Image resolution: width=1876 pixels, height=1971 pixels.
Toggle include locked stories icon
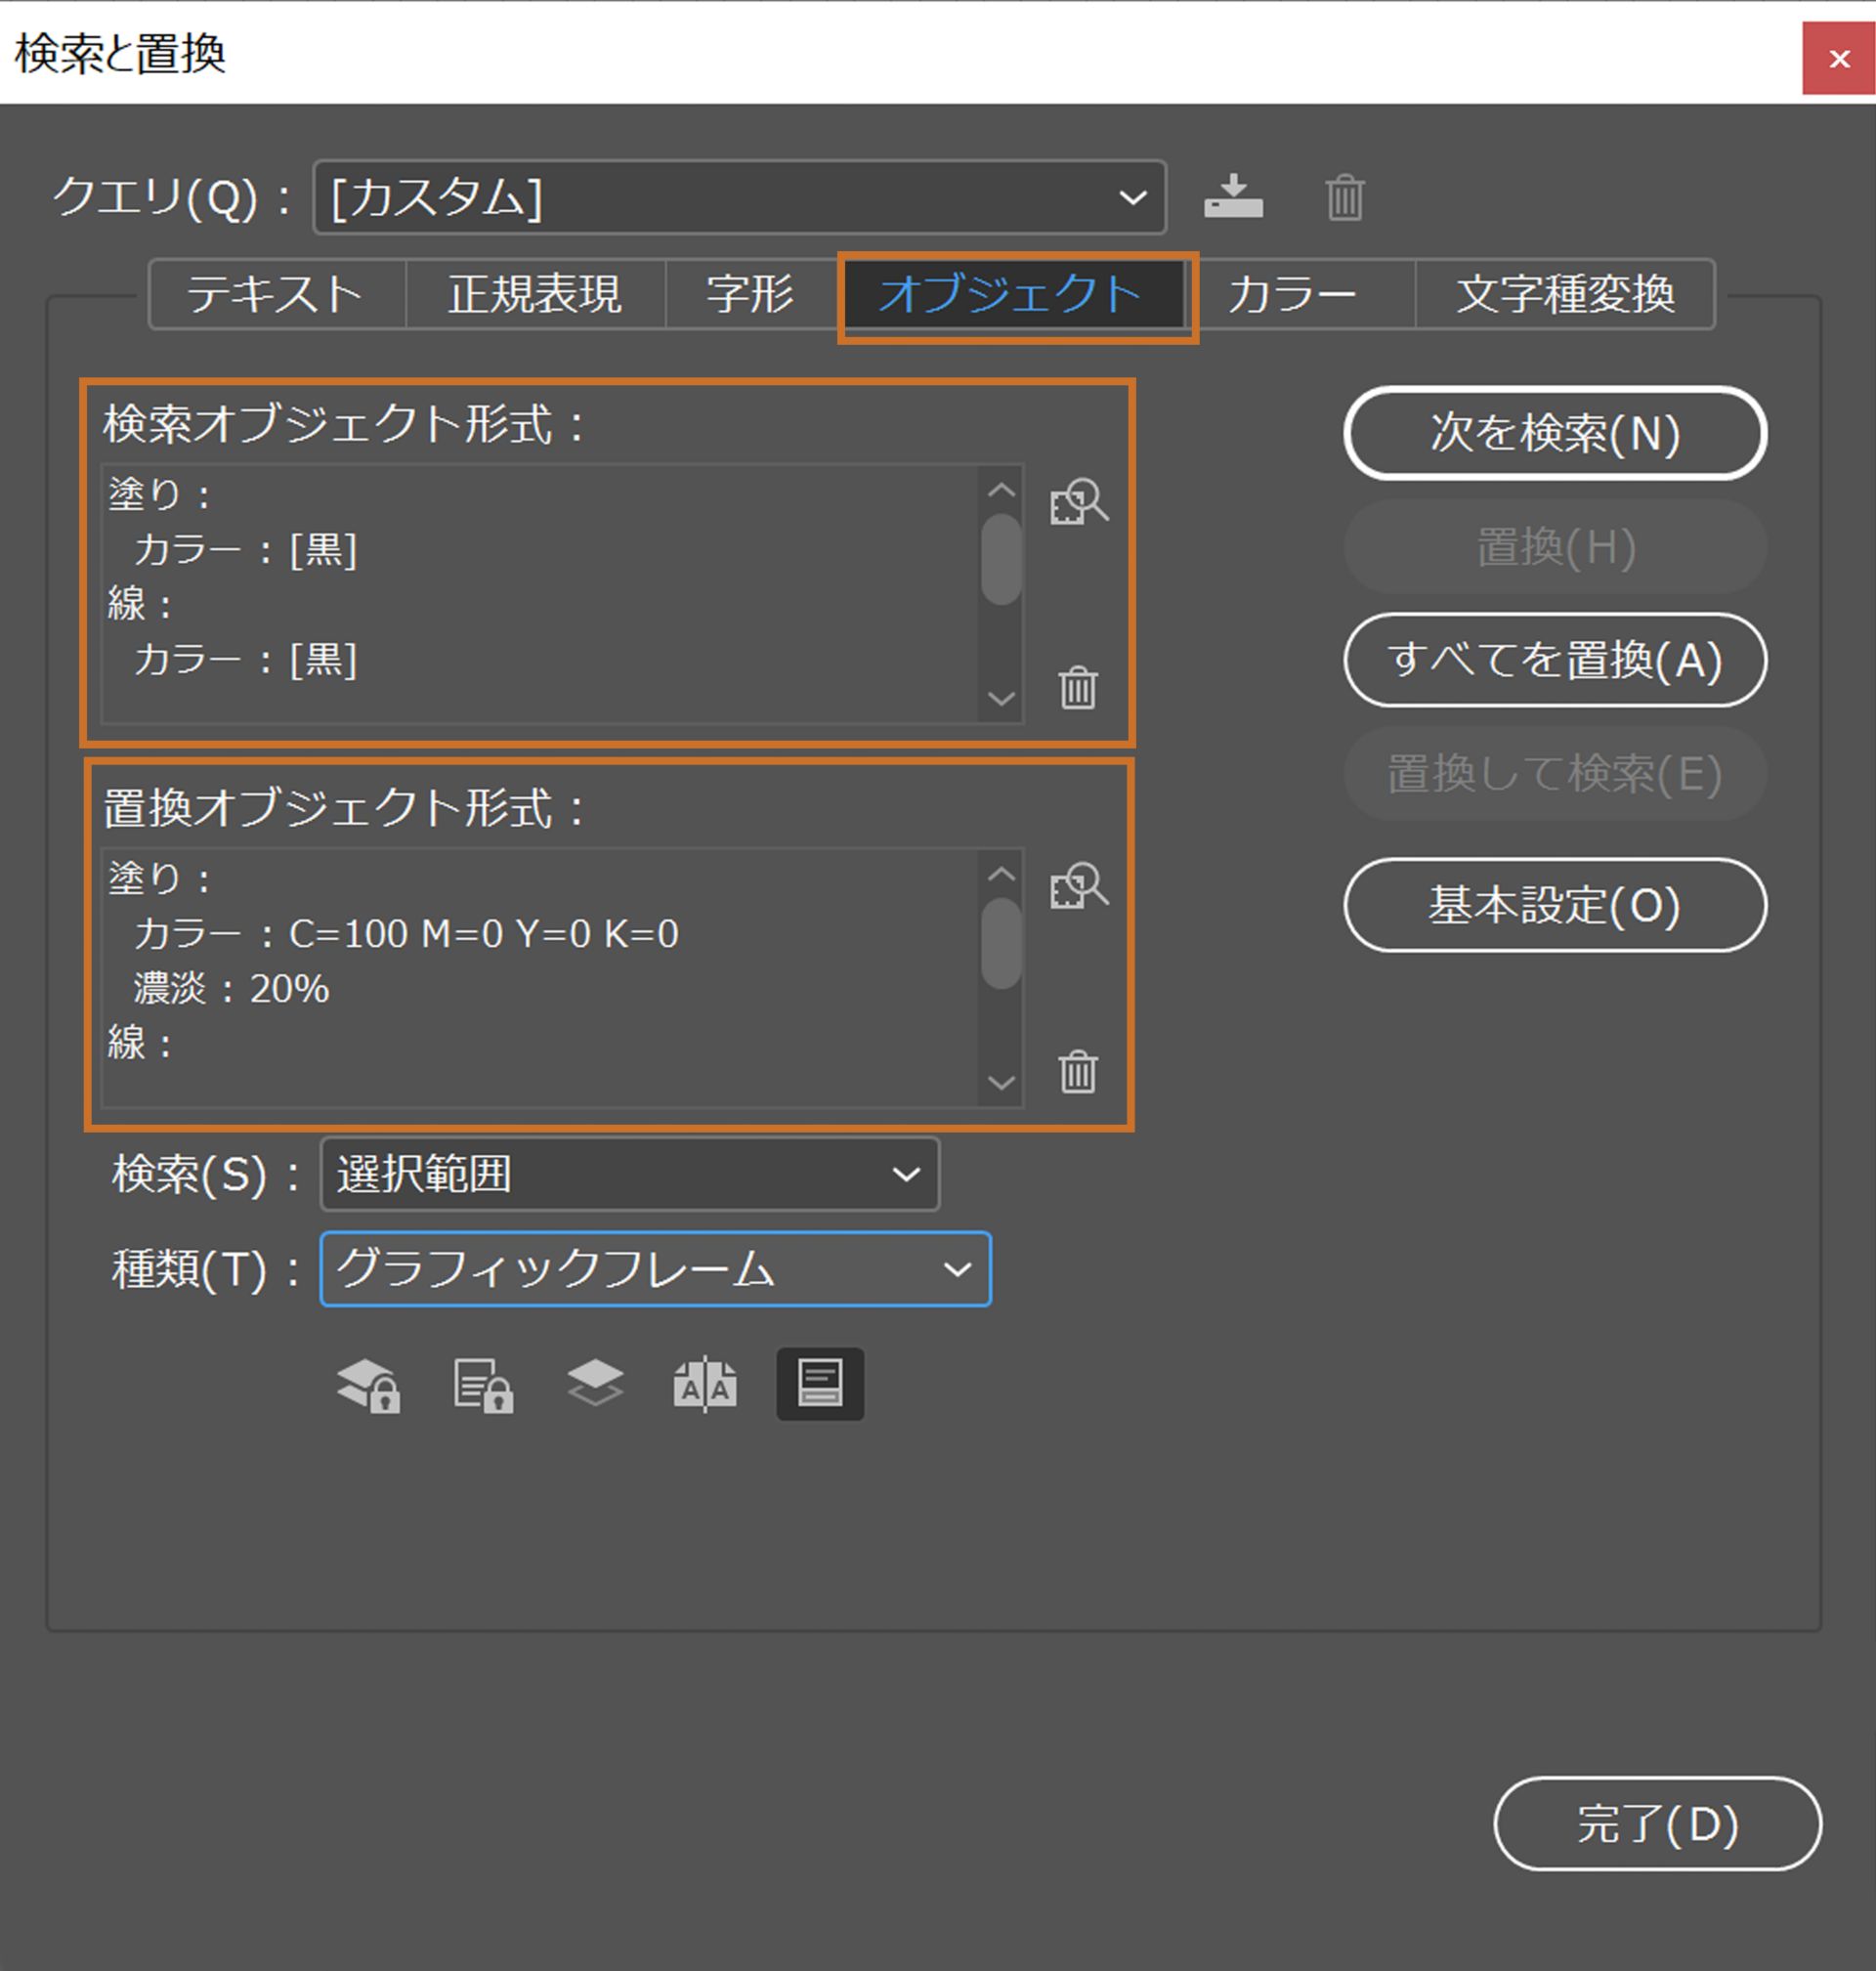pyautogui.click(x=483, y=1385)
